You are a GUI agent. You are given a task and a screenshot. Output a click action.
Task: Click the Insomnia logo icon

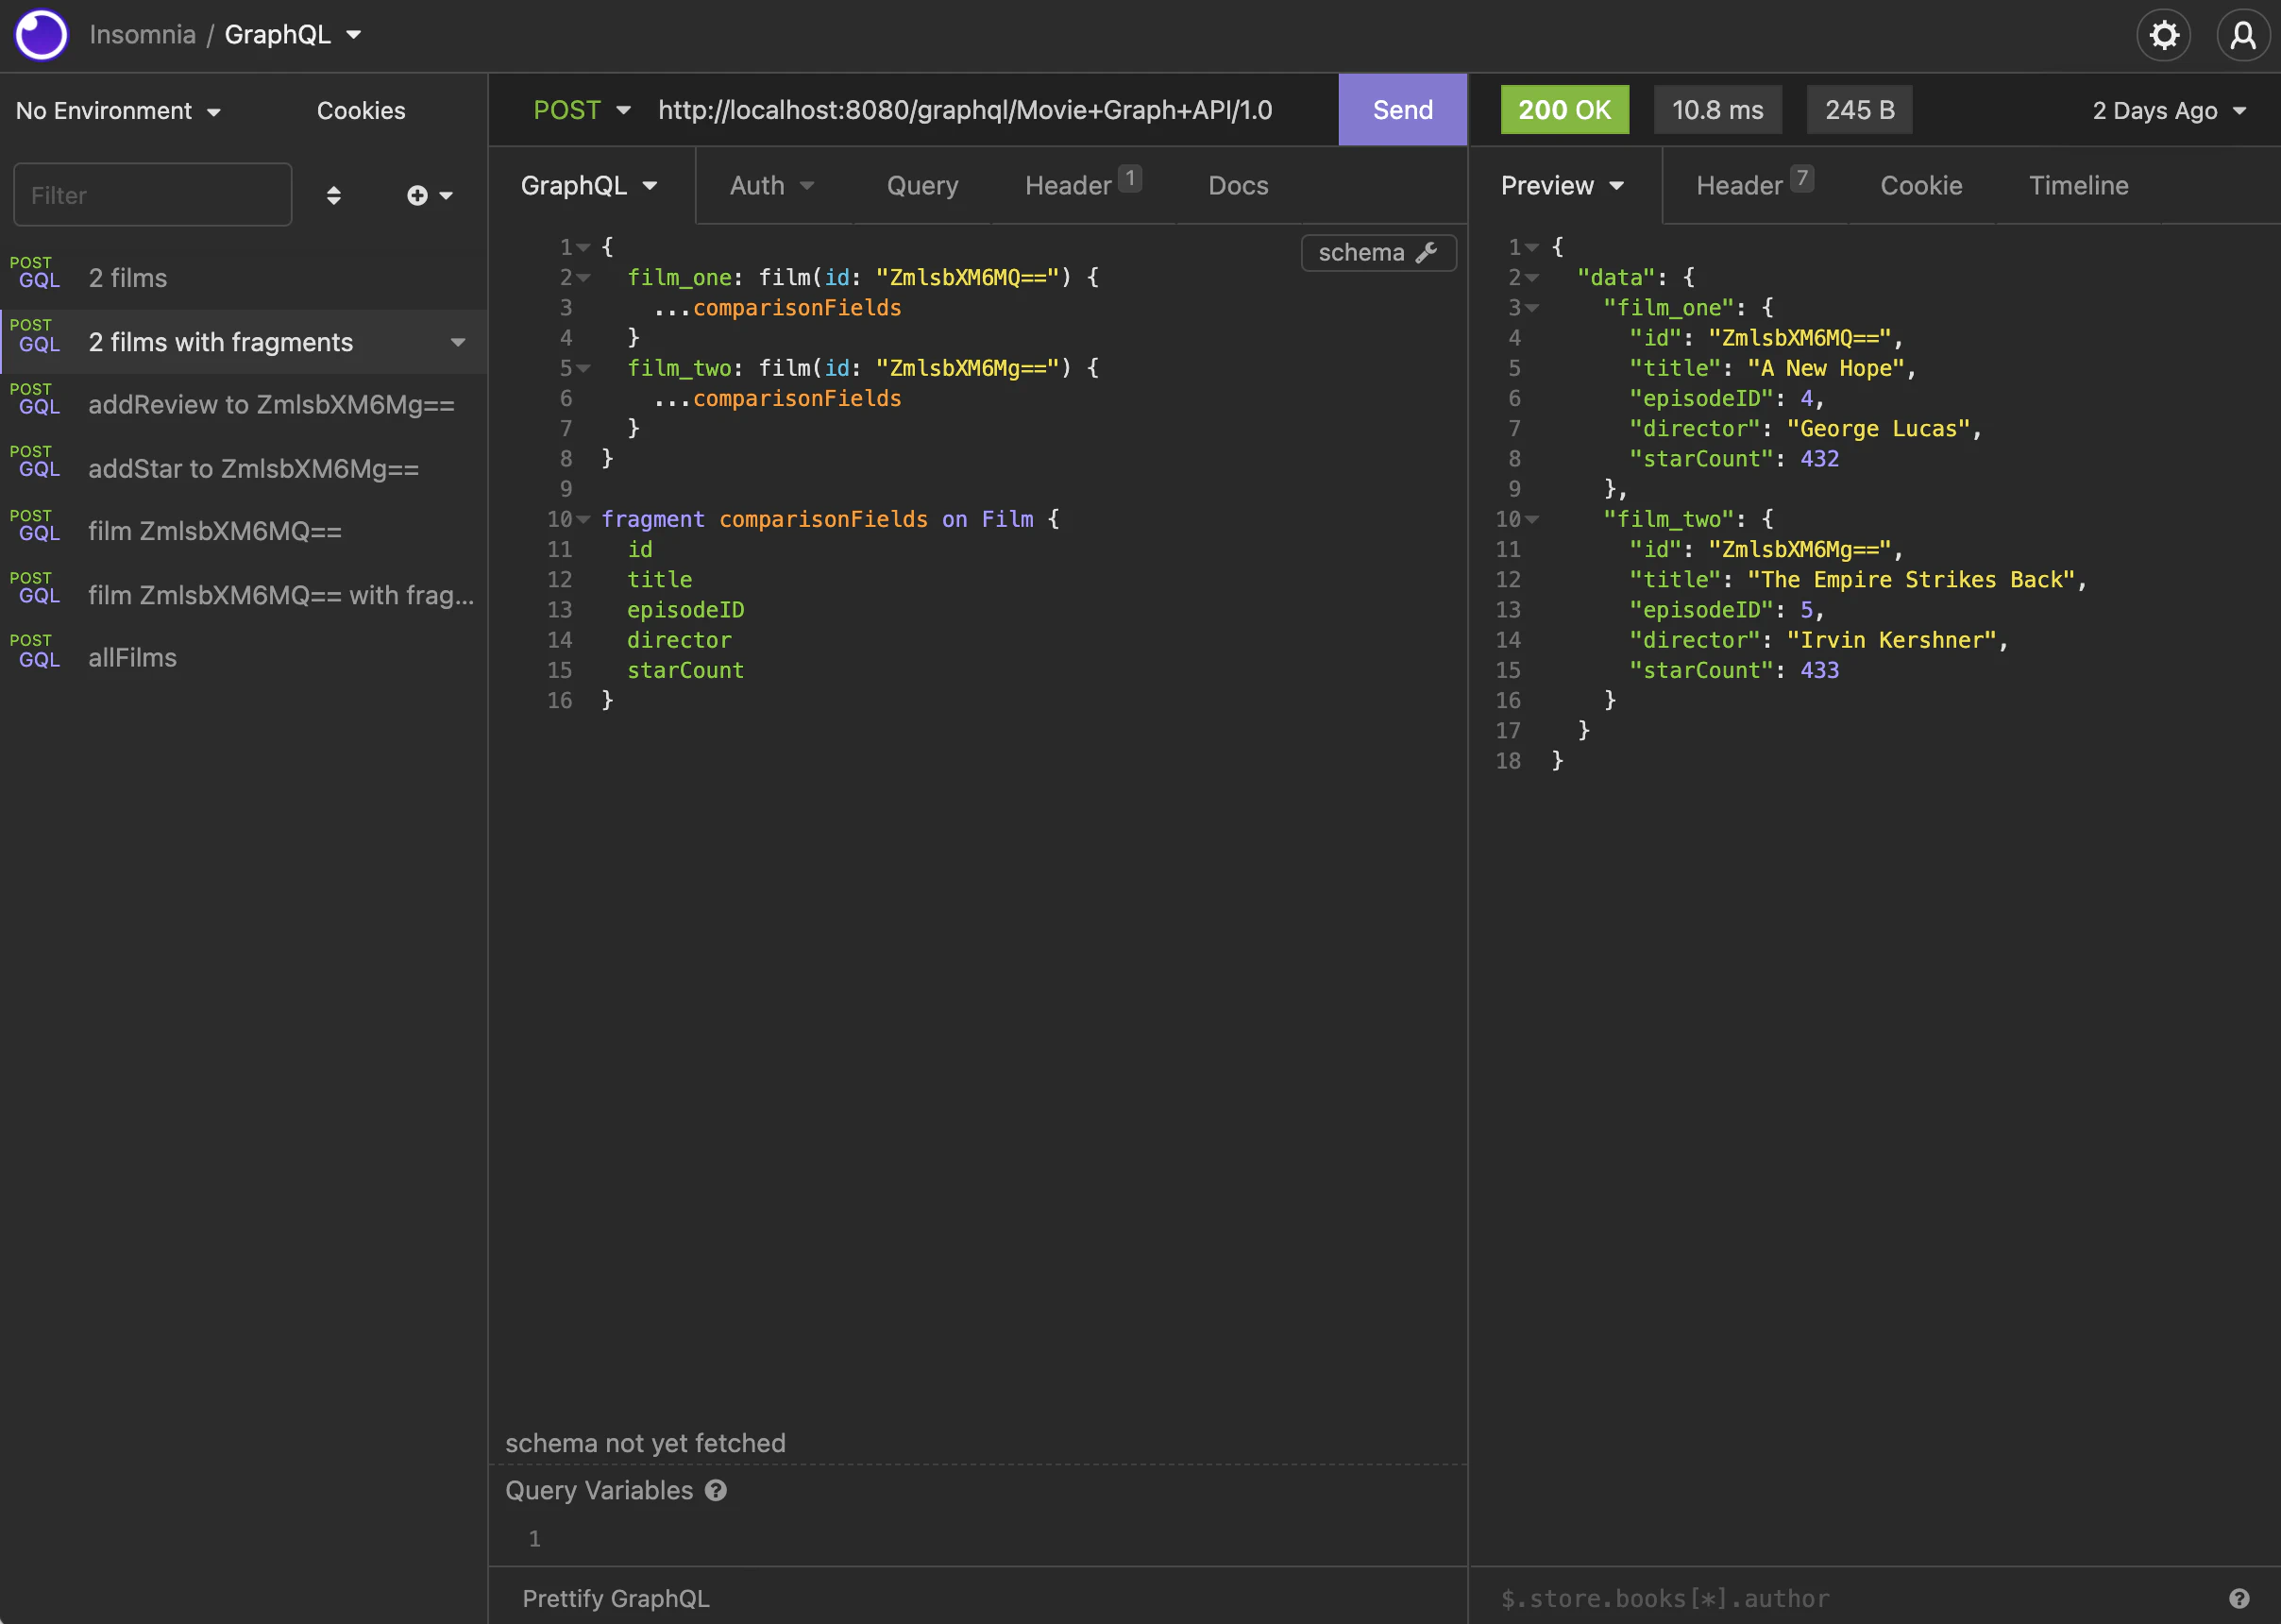[41, 35]
